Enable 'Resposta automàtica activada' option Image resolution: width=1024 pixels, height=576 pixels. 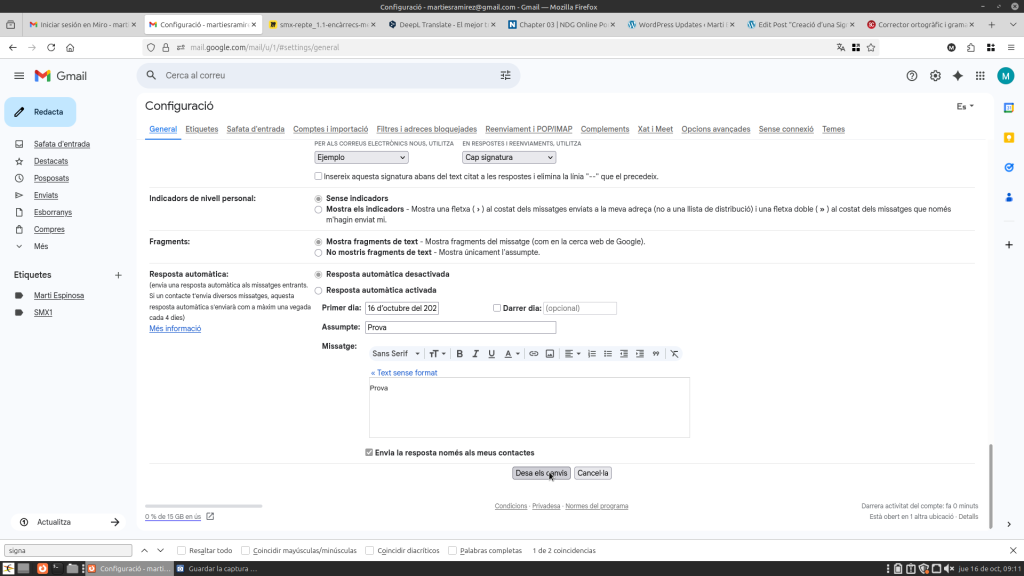click(319, 290)
